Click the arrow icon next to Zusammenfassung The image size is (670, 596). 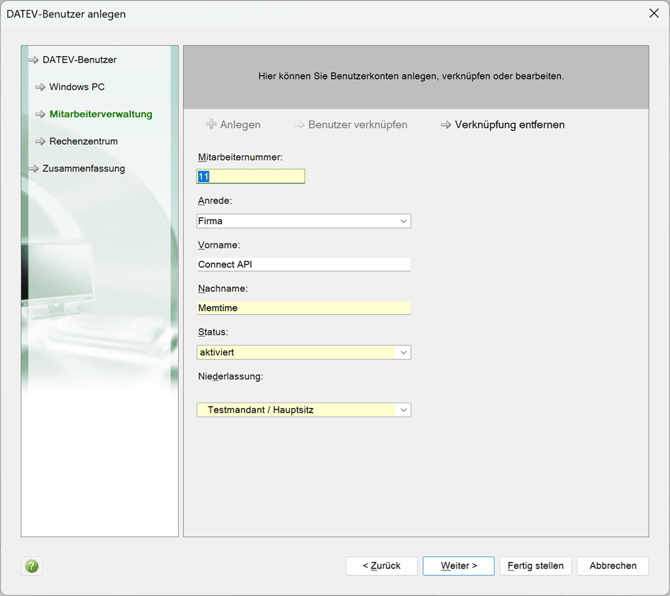[33, 169]
